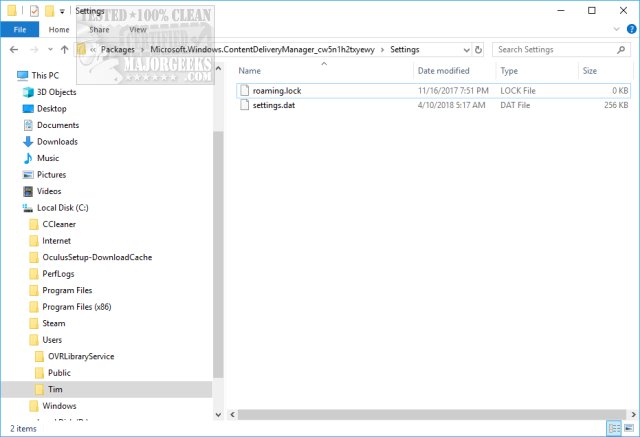Open Desktop in the sidebar
Viewport: 640px width, 437px height.
point(51,109)
